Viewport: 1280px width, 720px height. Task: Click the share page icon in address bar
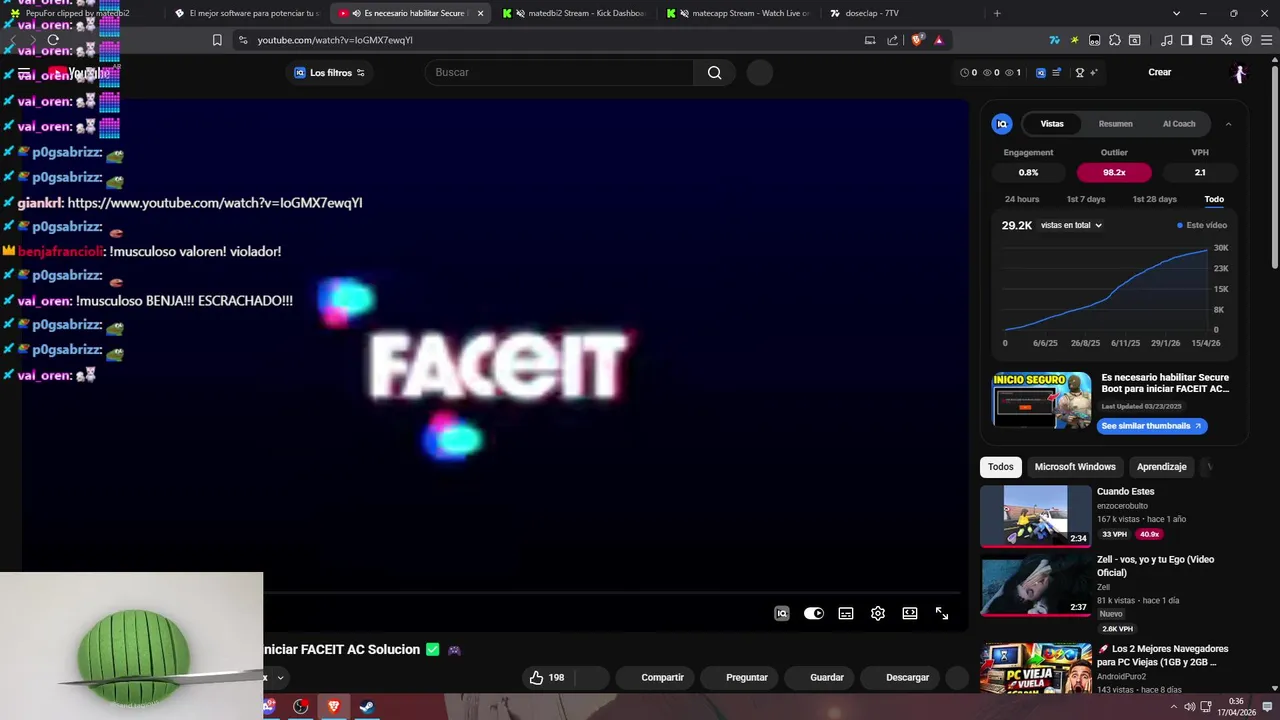point(892,40)
